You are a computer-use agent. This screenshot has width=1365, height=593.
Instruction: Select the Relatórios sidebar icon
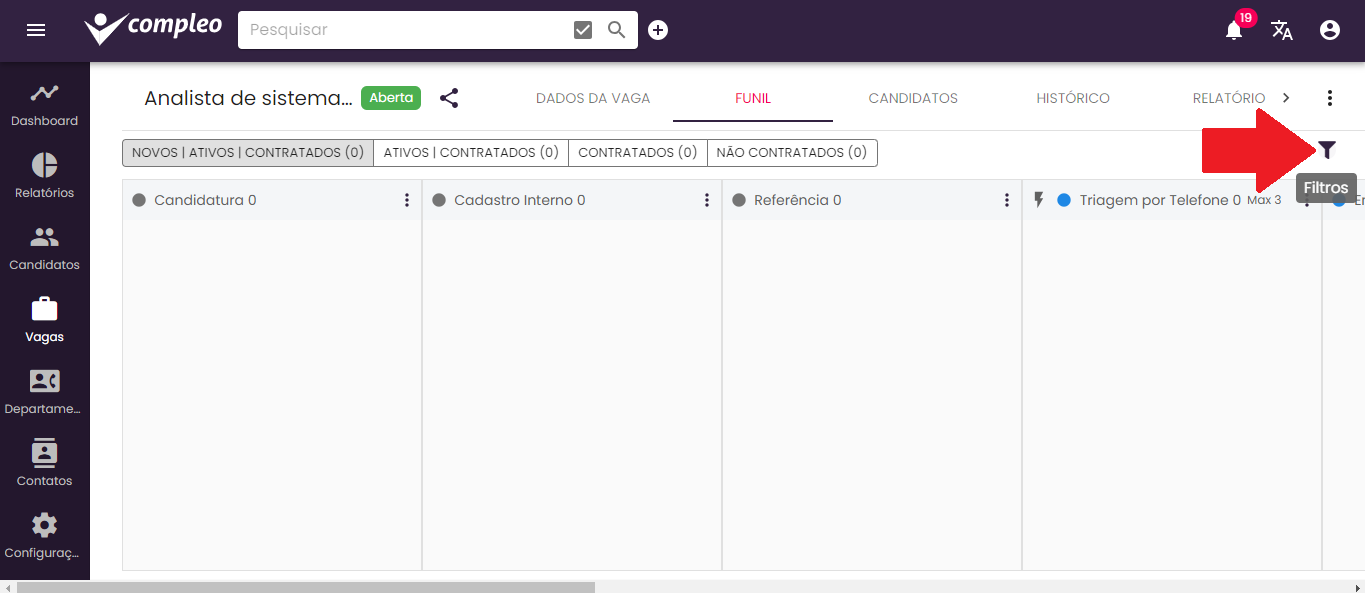click(x=44, y=177)
